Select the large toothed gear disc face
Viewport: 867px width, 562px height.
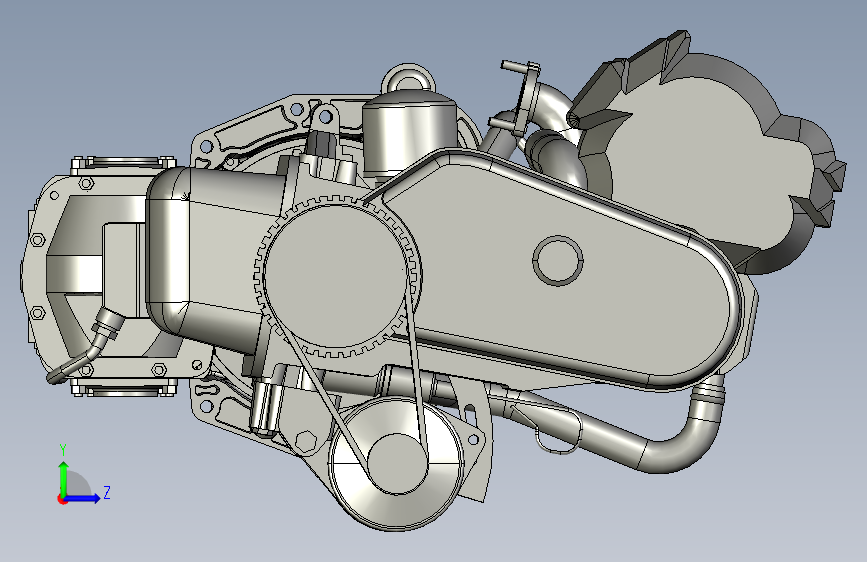[336, 276]
